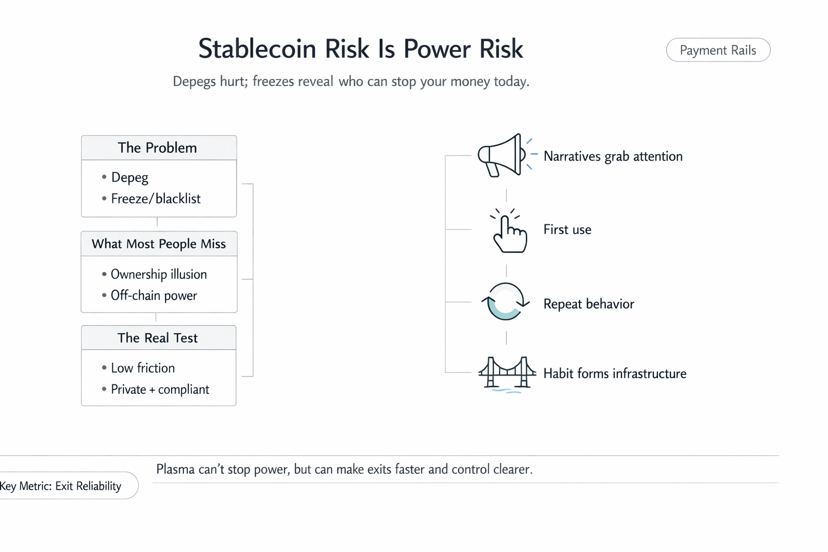Click the Key Metric: Exit Reliability tag
Image resolution: width=828 pixels, height=552 pixels.
pyautogui.click(x=62, y=486)
